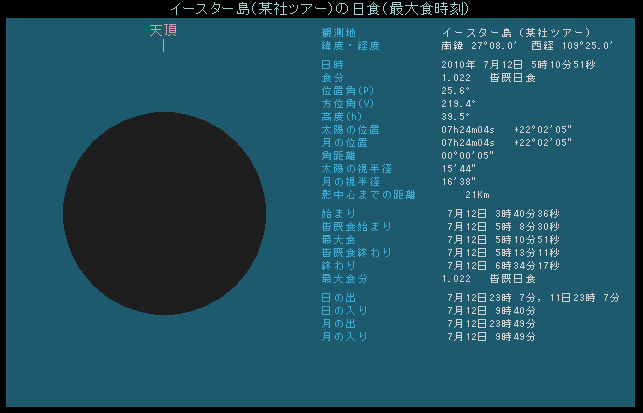Click the zenith tick mark below 天頂
The height and width of the screenshot is (413, 643).
coord(163,46)
